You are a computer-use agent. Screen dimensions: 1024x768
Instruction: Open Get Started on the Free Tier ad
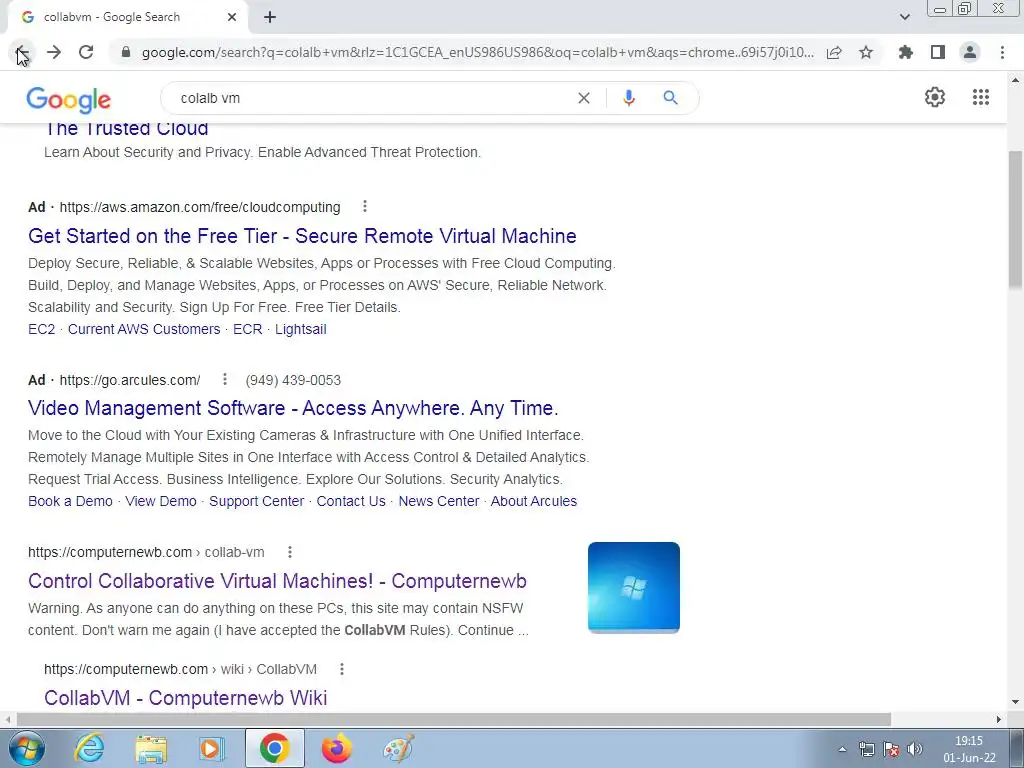pyautogui.click(x=302, y=236)
